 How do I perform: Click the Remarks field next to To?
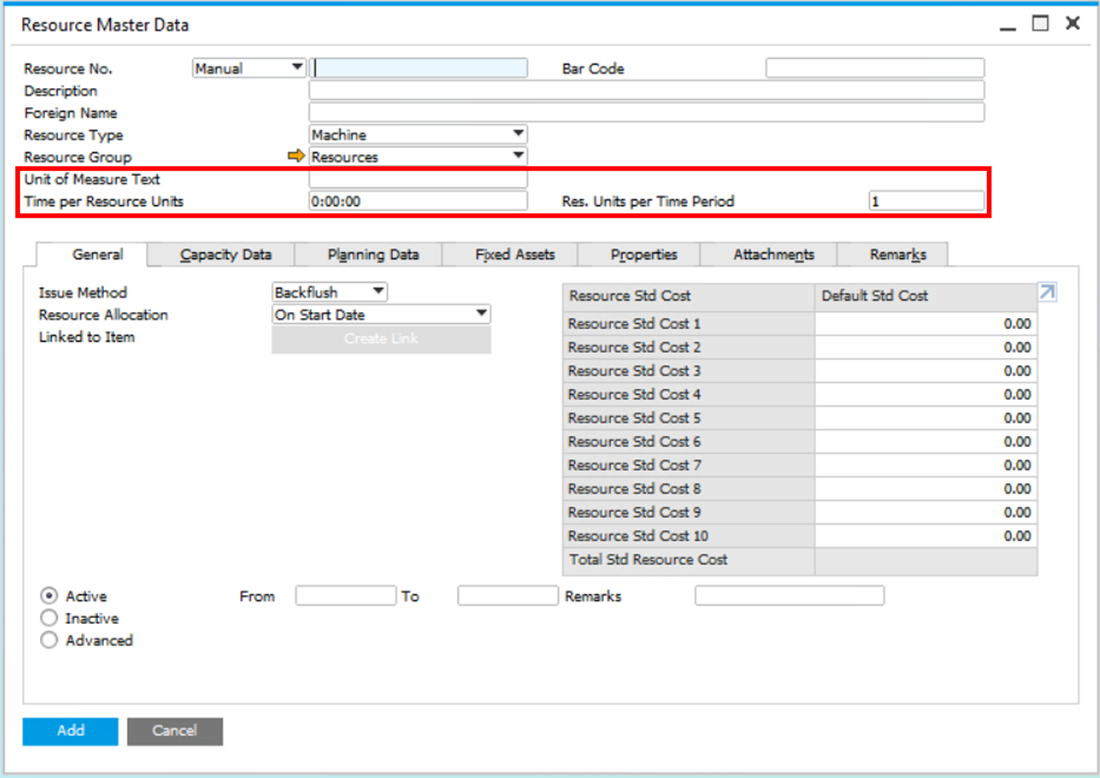click(x=789, y=596)
